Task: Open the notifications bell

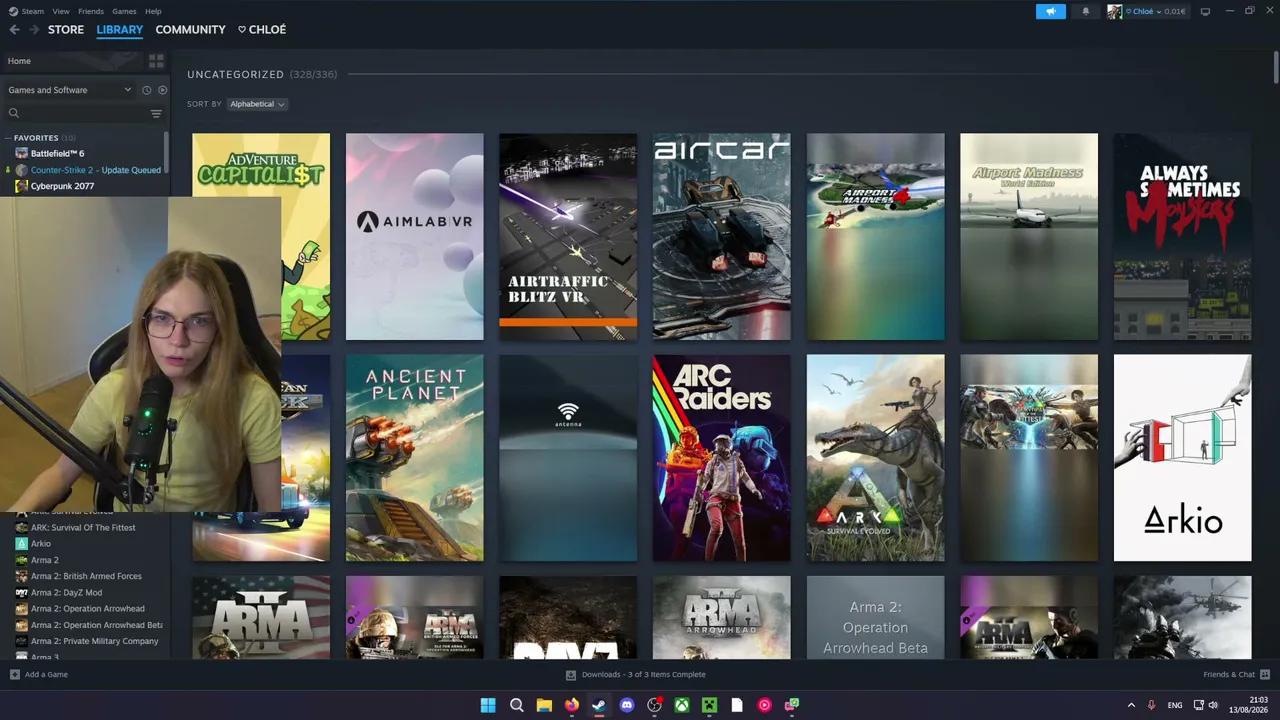Action: (1086, 12)
